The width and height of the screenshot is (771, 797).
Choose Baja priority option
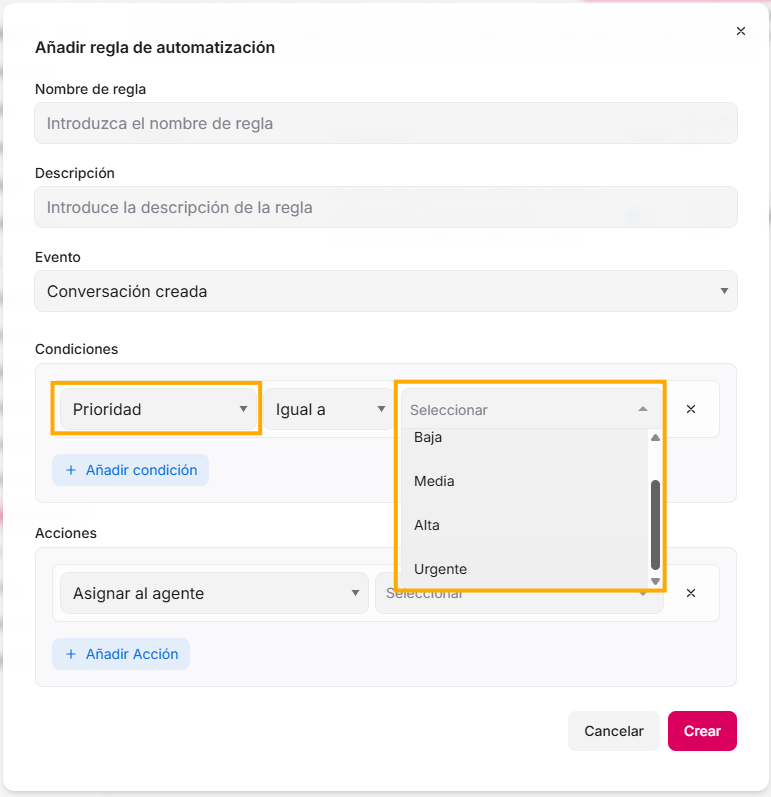click(x=428, y=438)
